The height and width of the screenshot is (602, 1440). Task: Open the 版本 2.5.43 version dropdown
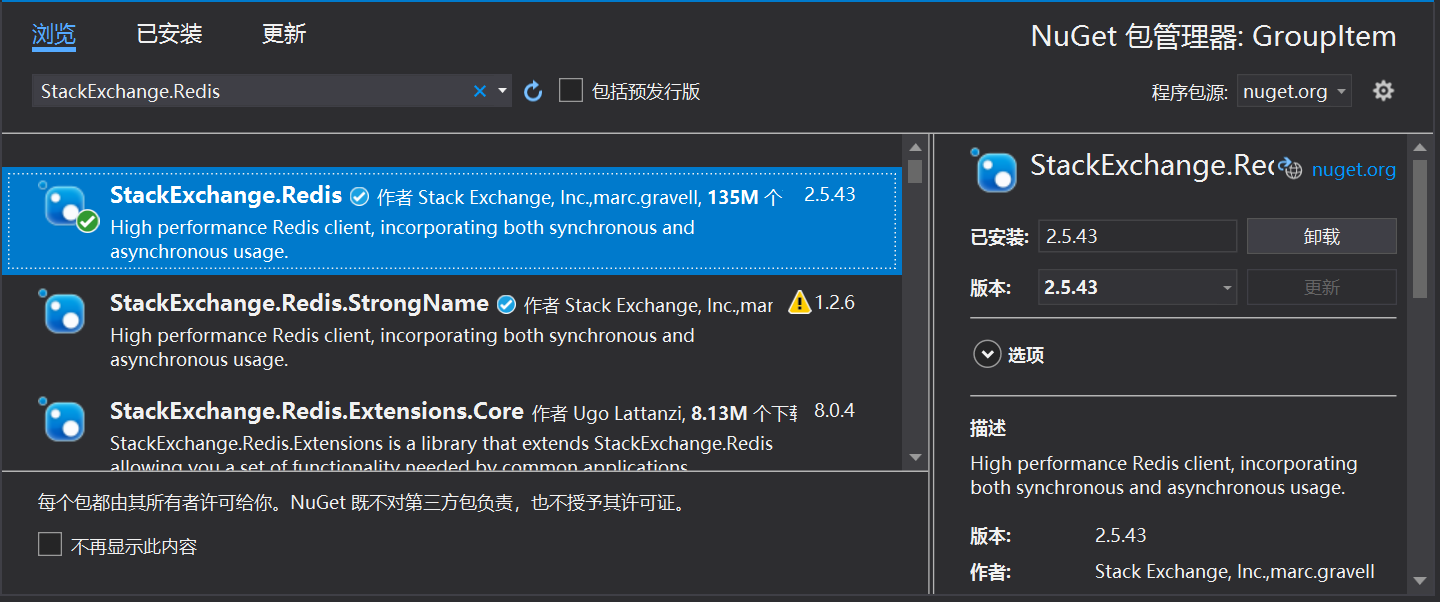pyautogui.click(x=1137, y=287)
